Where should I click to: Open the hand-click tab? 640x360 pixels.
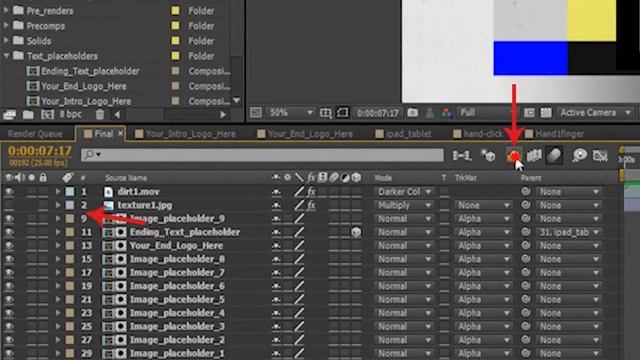(478, 134)
